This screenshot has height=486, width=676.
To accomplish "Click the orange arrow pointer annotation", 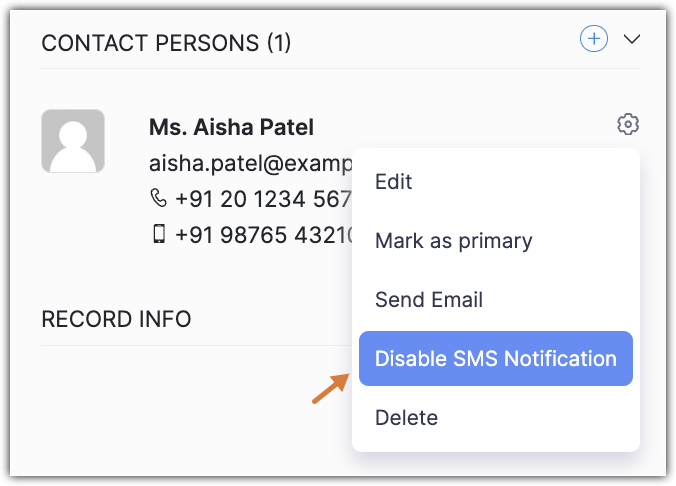I will tap(329, 386).
